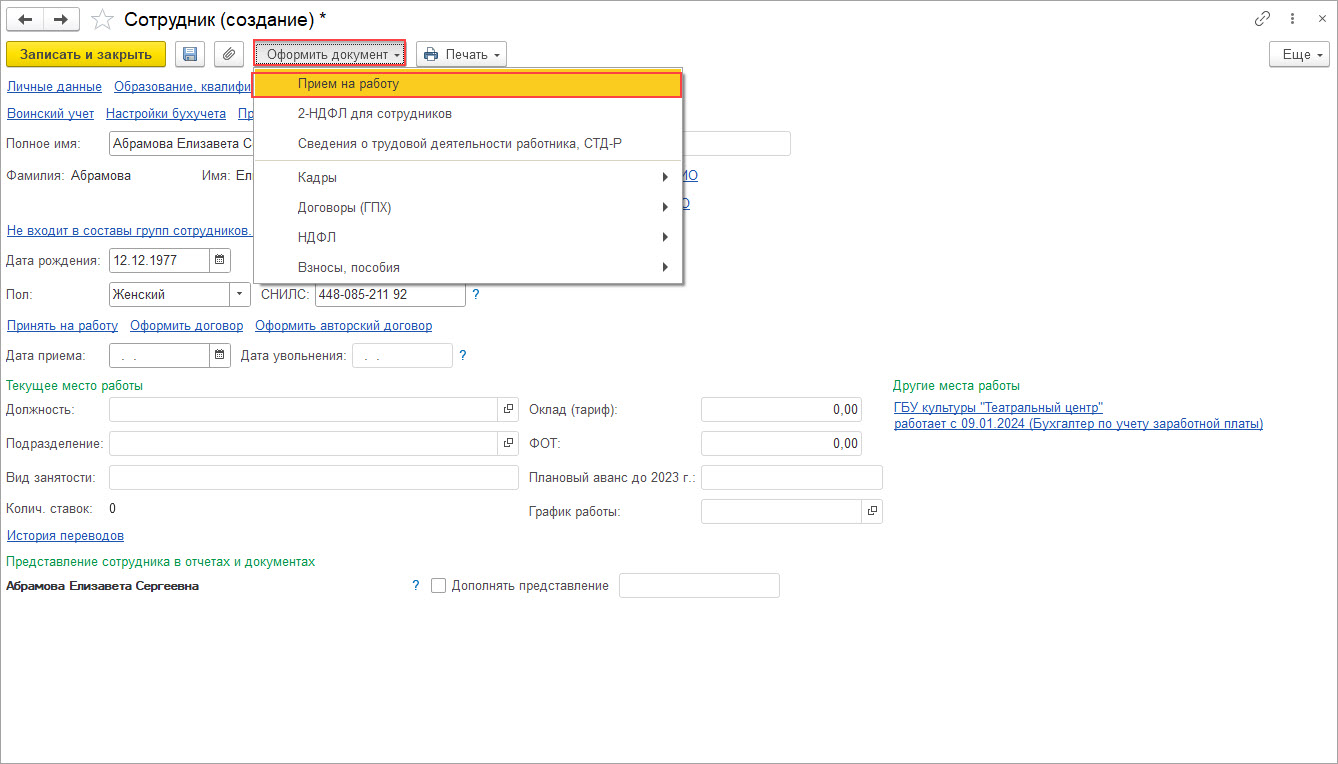Click the Дата приема field
Image resolution: width=1338 pixels, height=764 pixels.
click(160, 355)
